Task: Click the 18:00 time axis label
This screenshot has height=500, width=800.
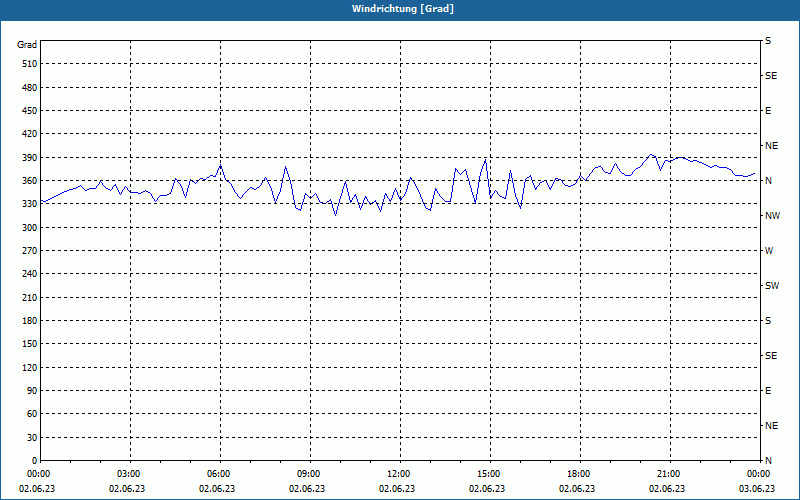Action: pos(581,474)
